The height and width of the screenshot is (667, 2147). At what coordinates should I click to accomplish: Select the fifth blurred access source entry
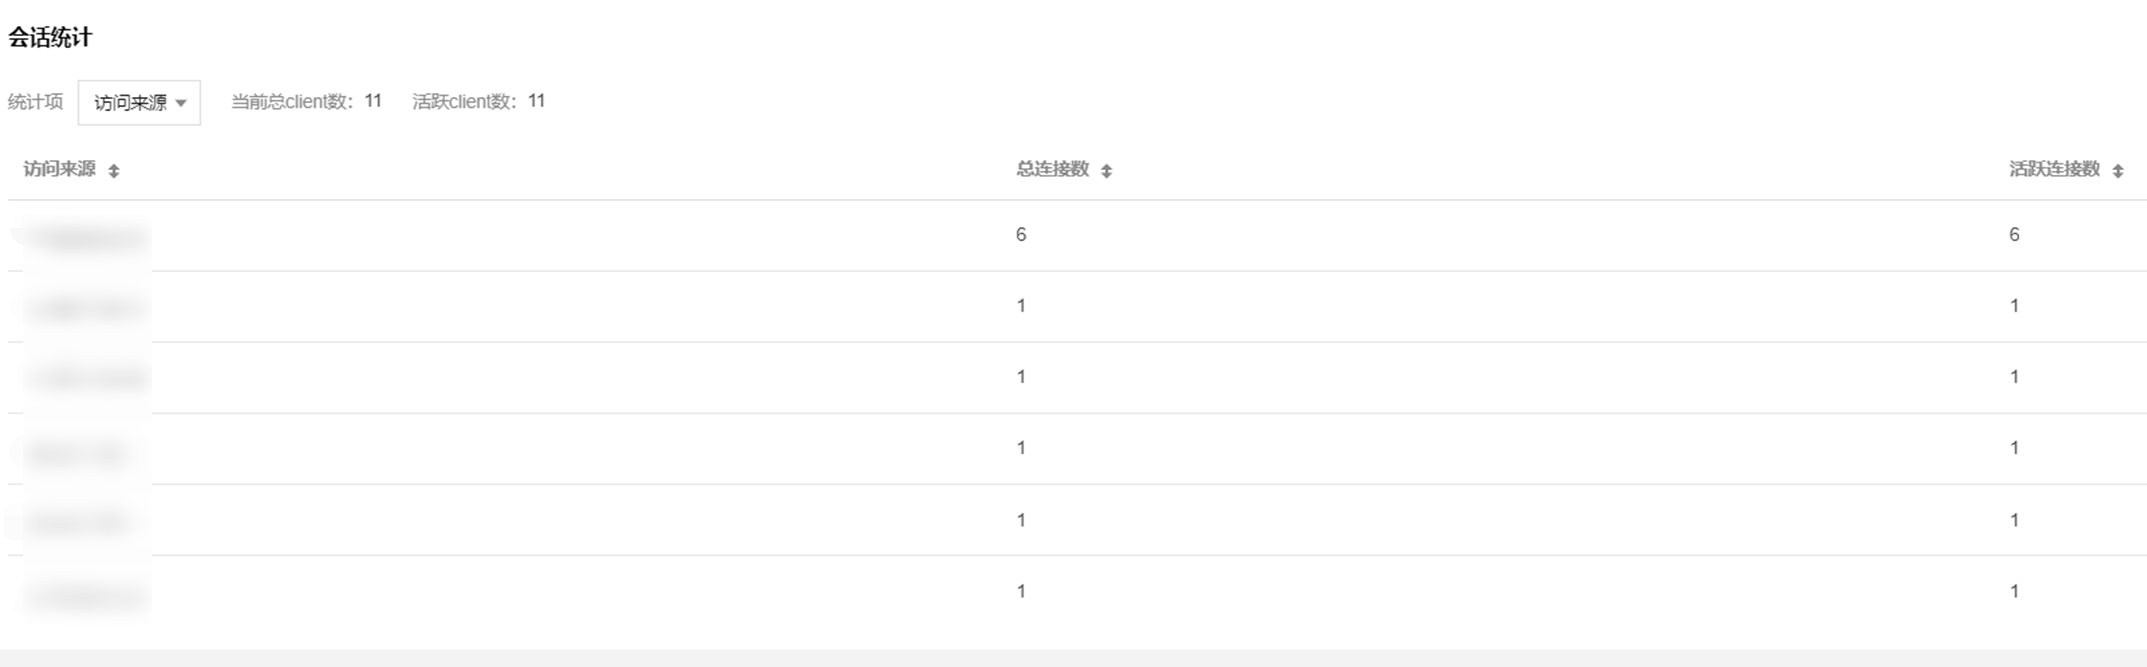coord(78,522)
